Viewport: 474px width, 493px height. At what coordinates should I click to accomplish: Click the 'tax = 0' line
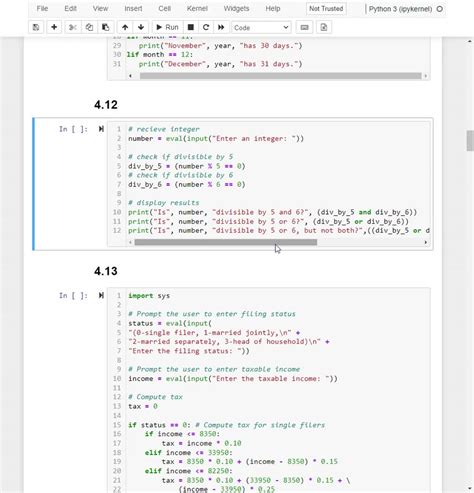(143, 406)
